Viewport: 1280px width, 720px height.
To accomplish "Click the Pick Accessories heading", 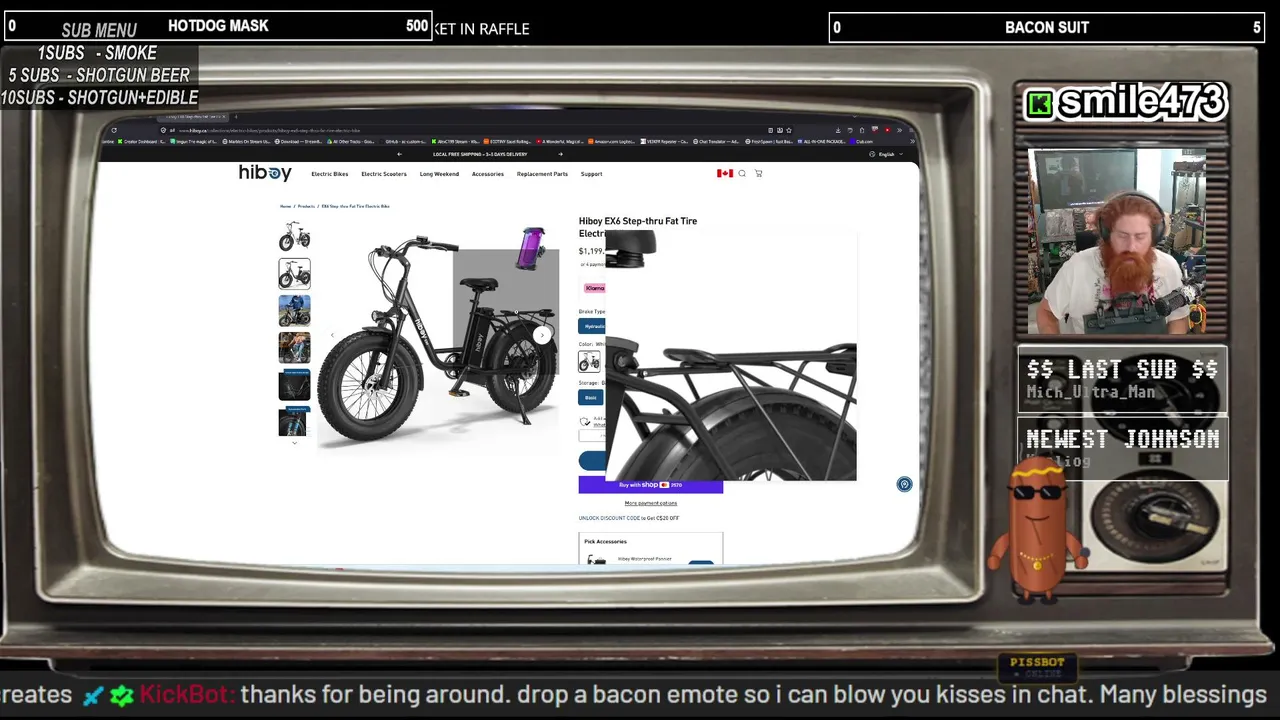I will (x=605, y=542).
